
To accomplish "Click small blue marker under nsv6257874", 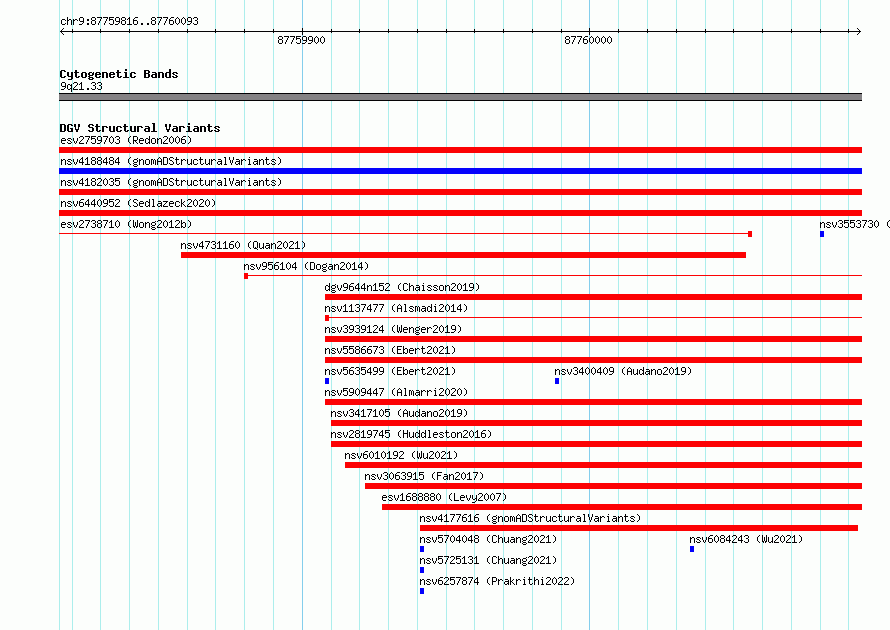I will pyautogui.click(x=422, y=591).
